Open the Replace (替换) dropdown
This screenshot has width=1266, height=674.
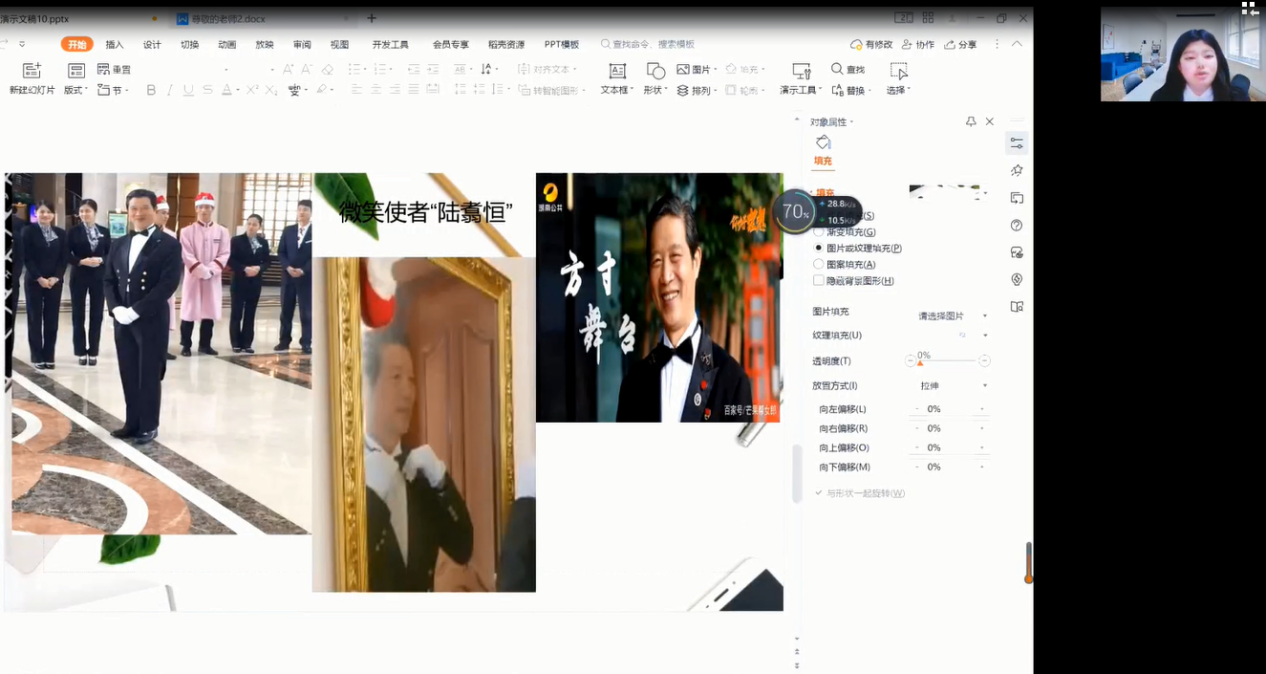(850, 90)
